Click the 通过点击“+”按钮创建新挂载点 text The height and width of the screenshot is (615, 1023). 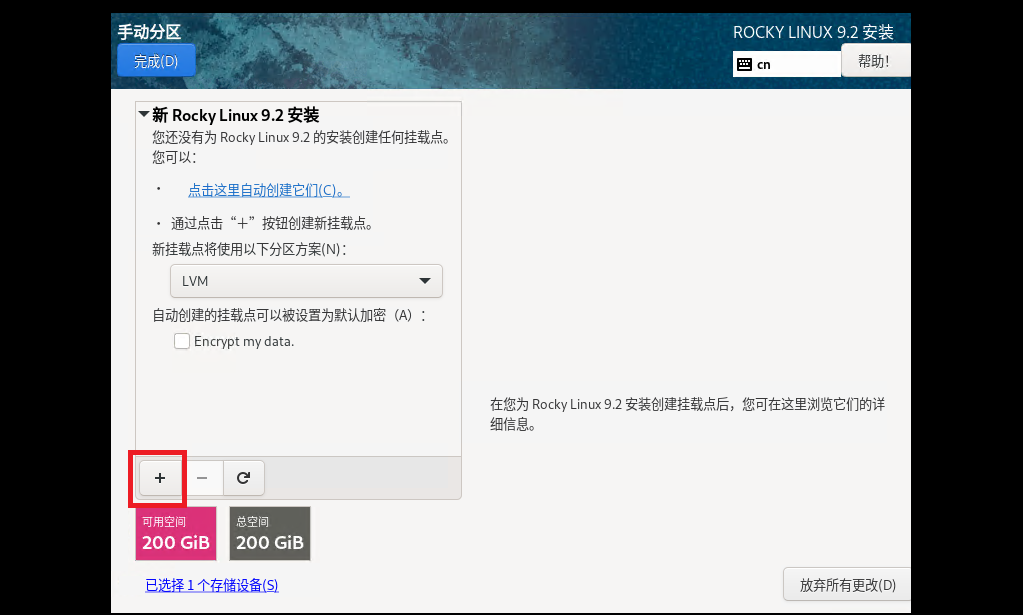272,224
